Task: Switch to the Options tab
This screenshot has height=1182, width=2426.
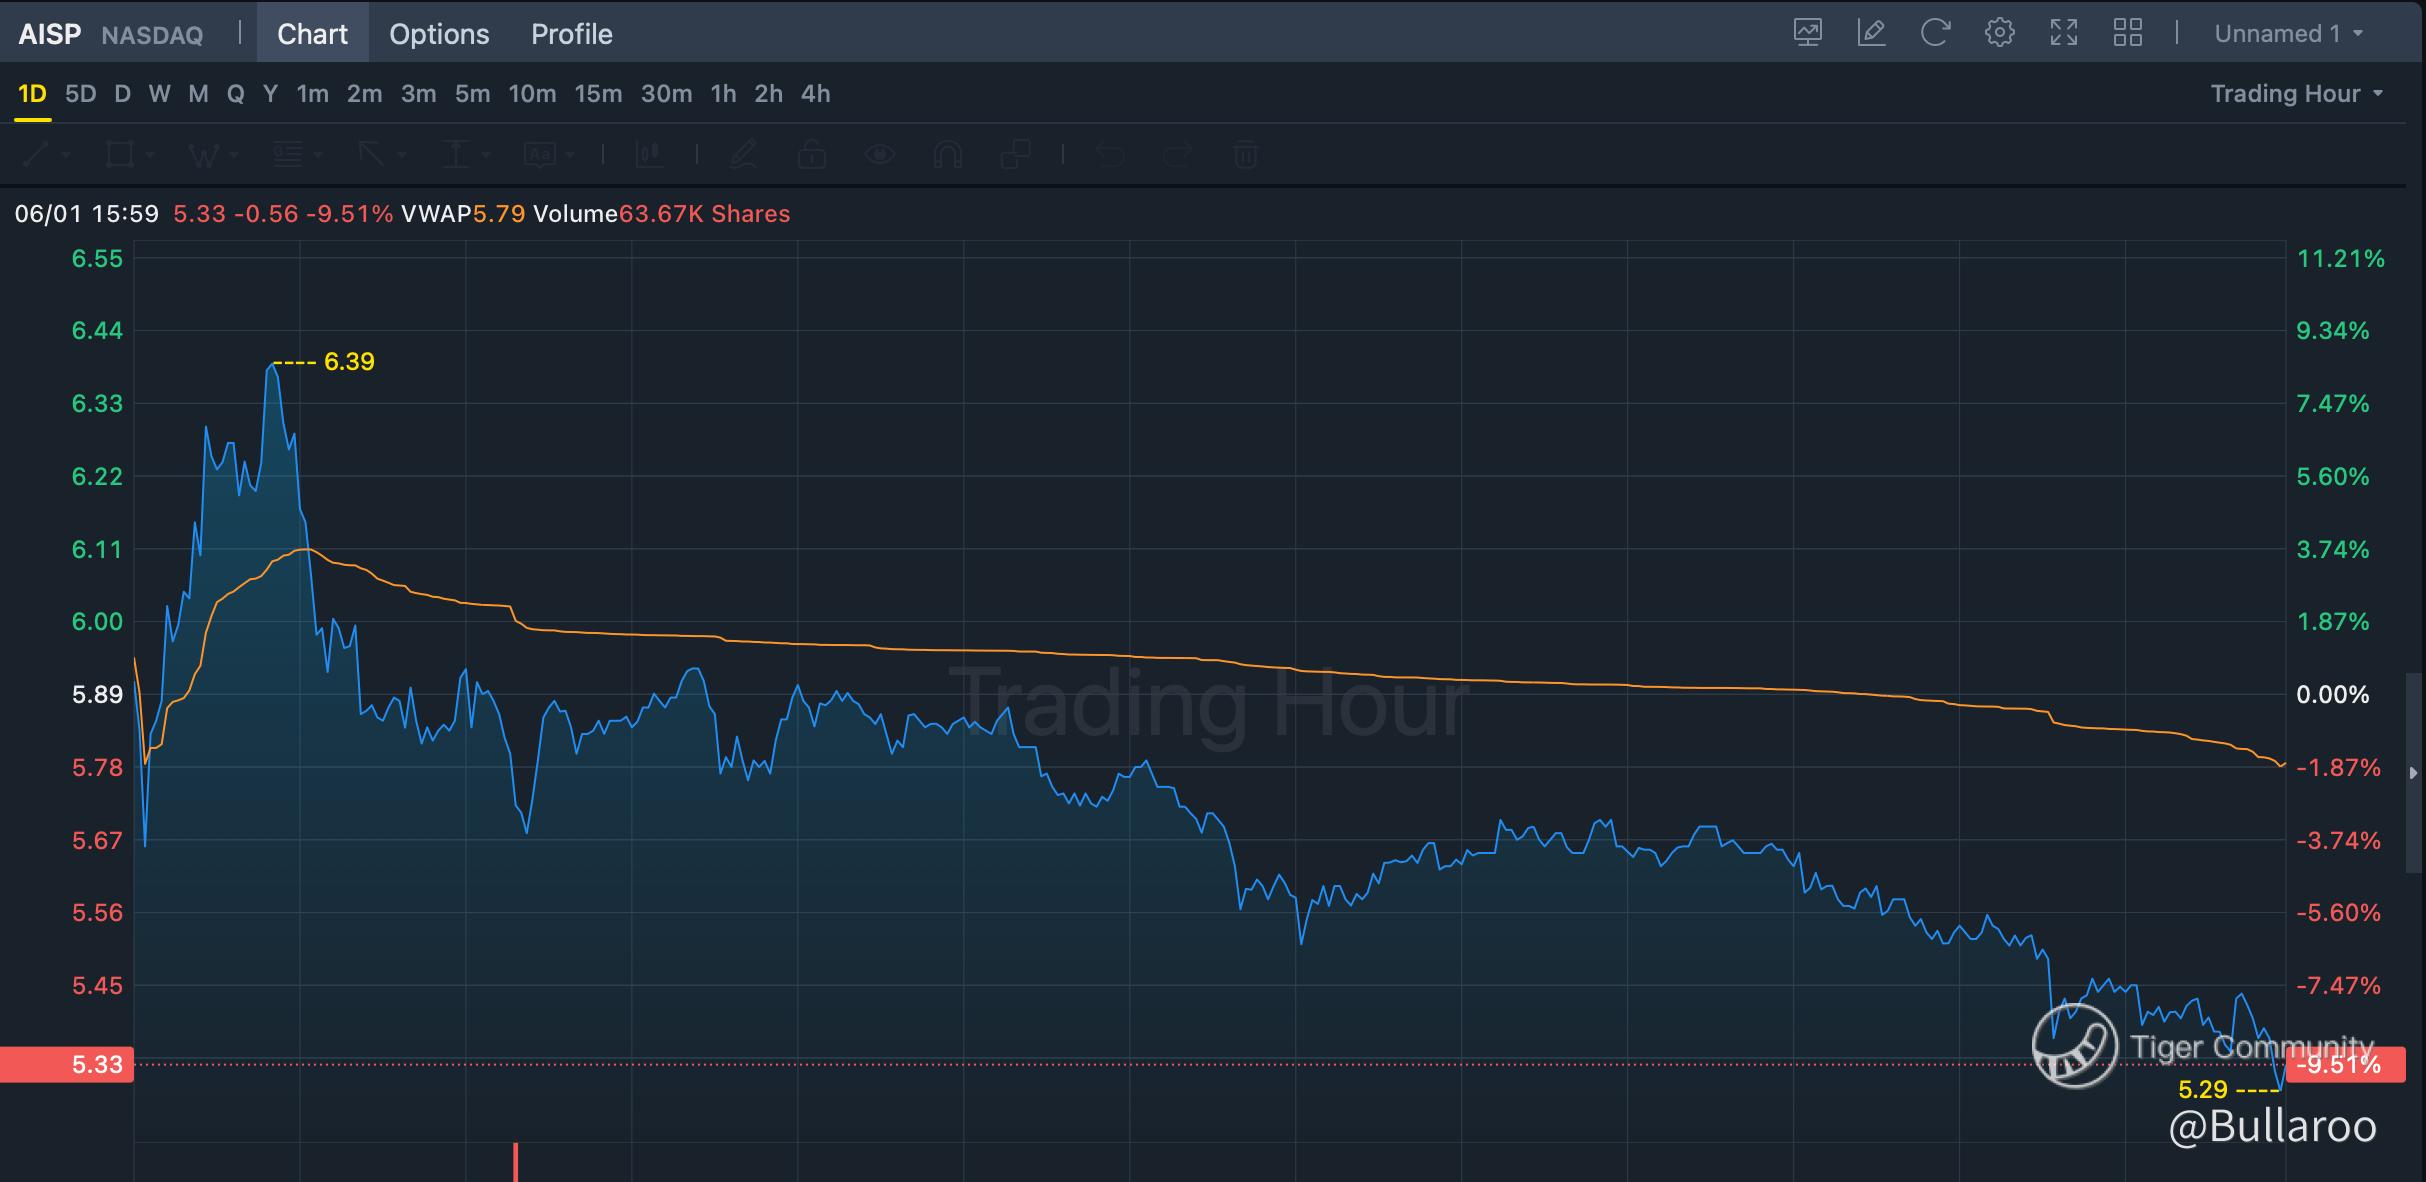Action: [439, 34]
